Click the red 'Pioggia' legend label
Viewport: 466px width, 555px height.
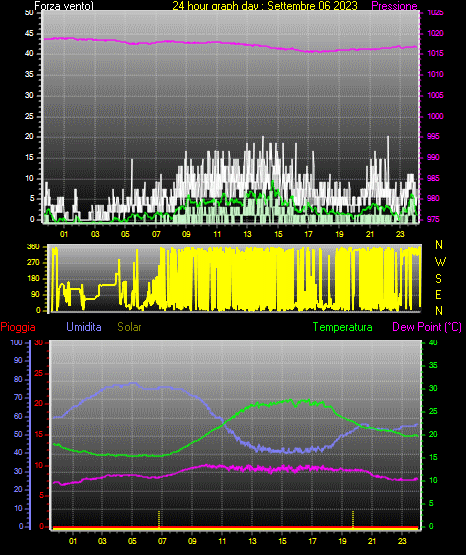[18, 327]
